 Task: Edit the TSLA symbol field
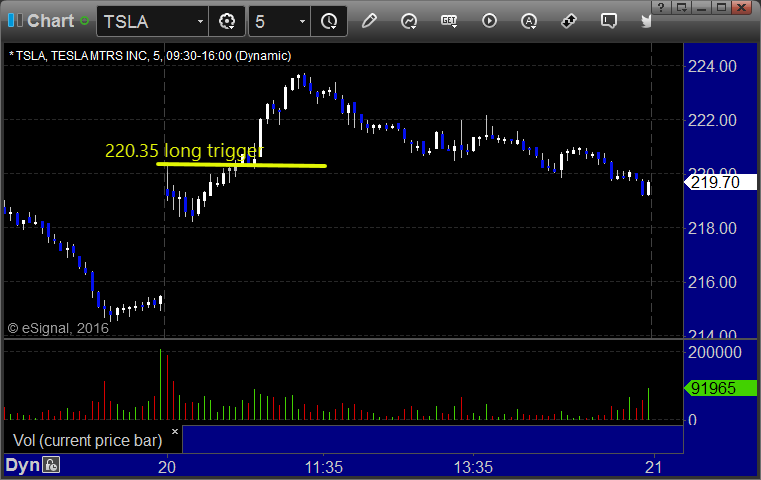pyautogui.click(x=146, y=21)
